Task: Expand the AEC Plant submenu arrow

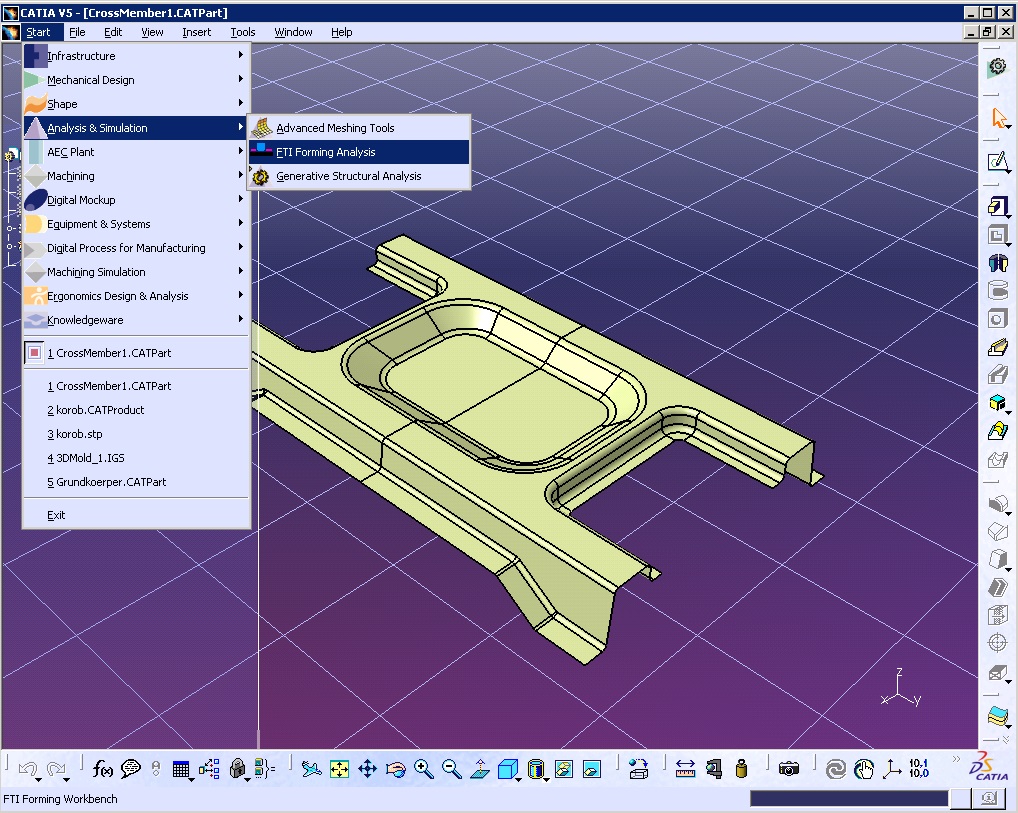Action: click(240, 151)
